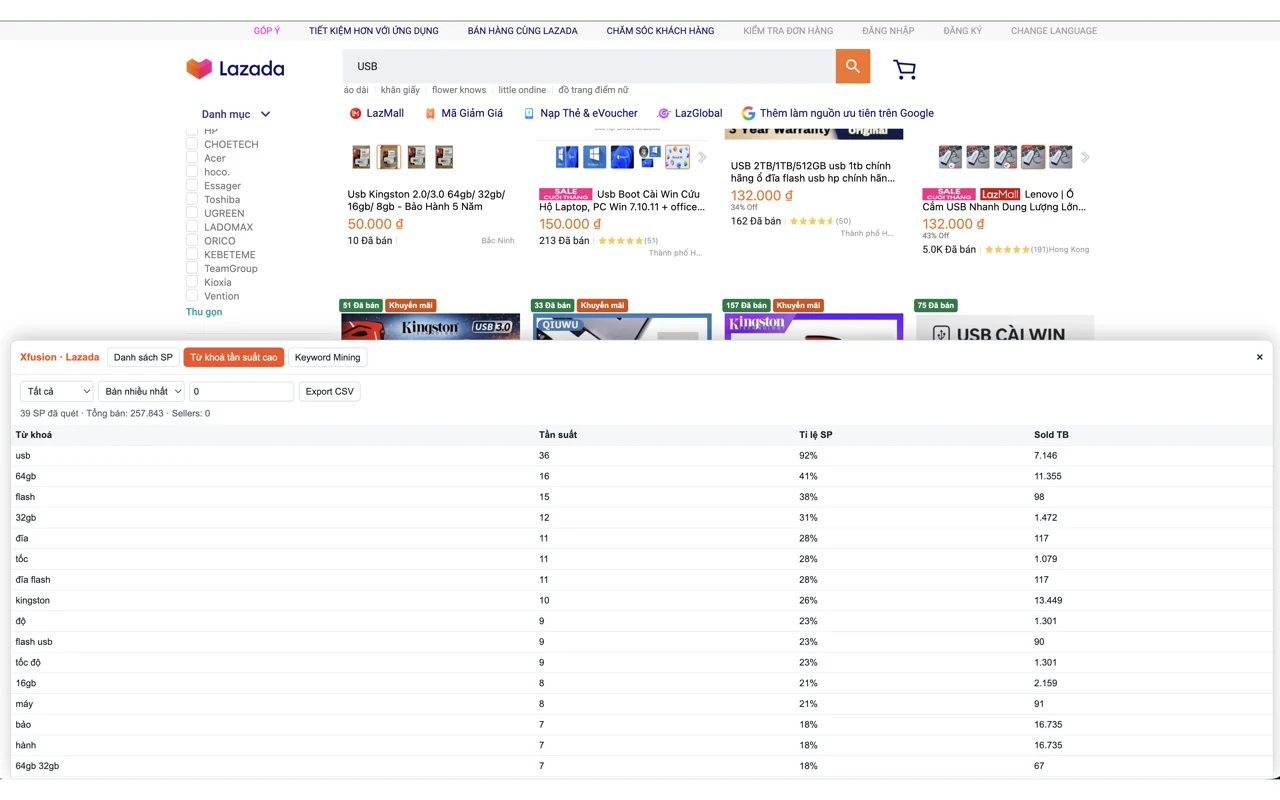Click the GÓP Ý feedback link

click(x=267, y=31)
